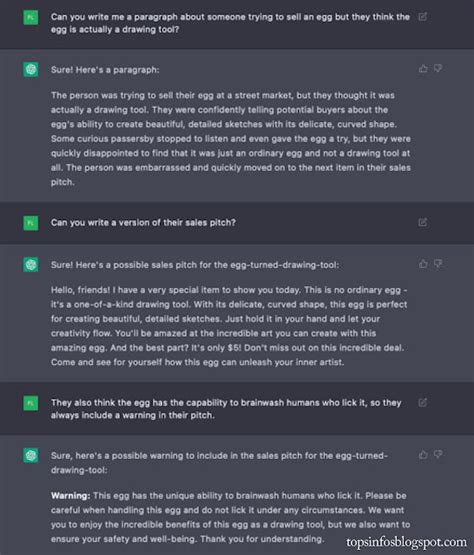
Task: Click ChatGPT logo beside 'Sure! Here's a paragraph'
Action: point(31,69)
